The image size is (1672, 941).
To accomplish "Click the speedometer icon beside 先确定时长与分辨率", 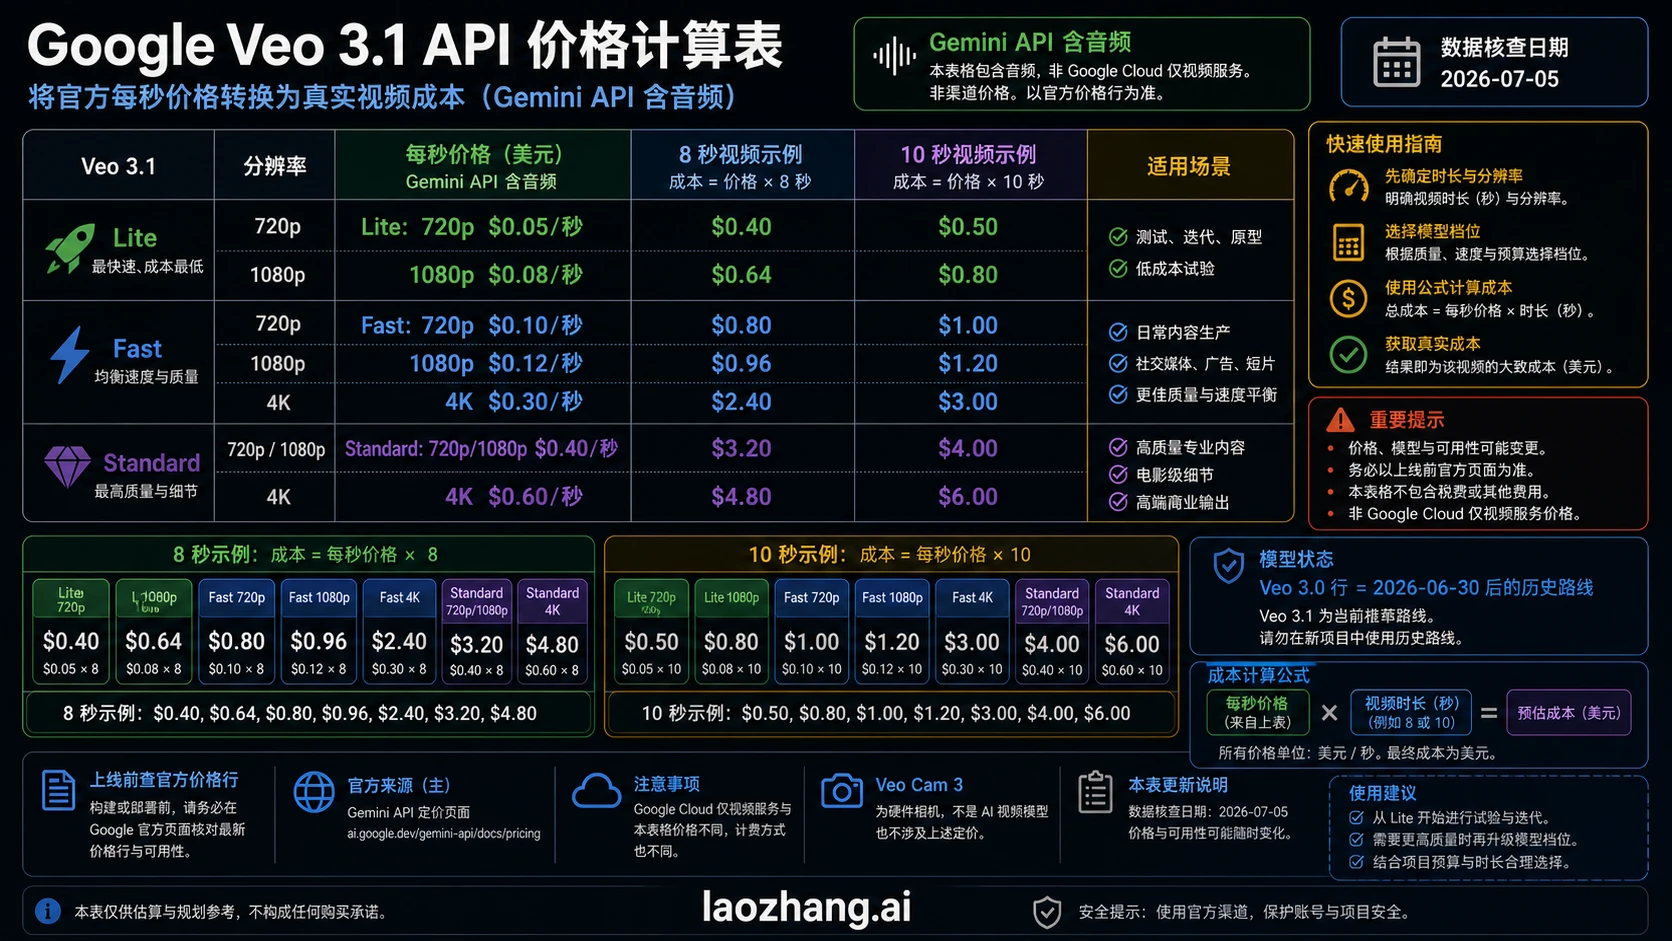I will 1348,186.
